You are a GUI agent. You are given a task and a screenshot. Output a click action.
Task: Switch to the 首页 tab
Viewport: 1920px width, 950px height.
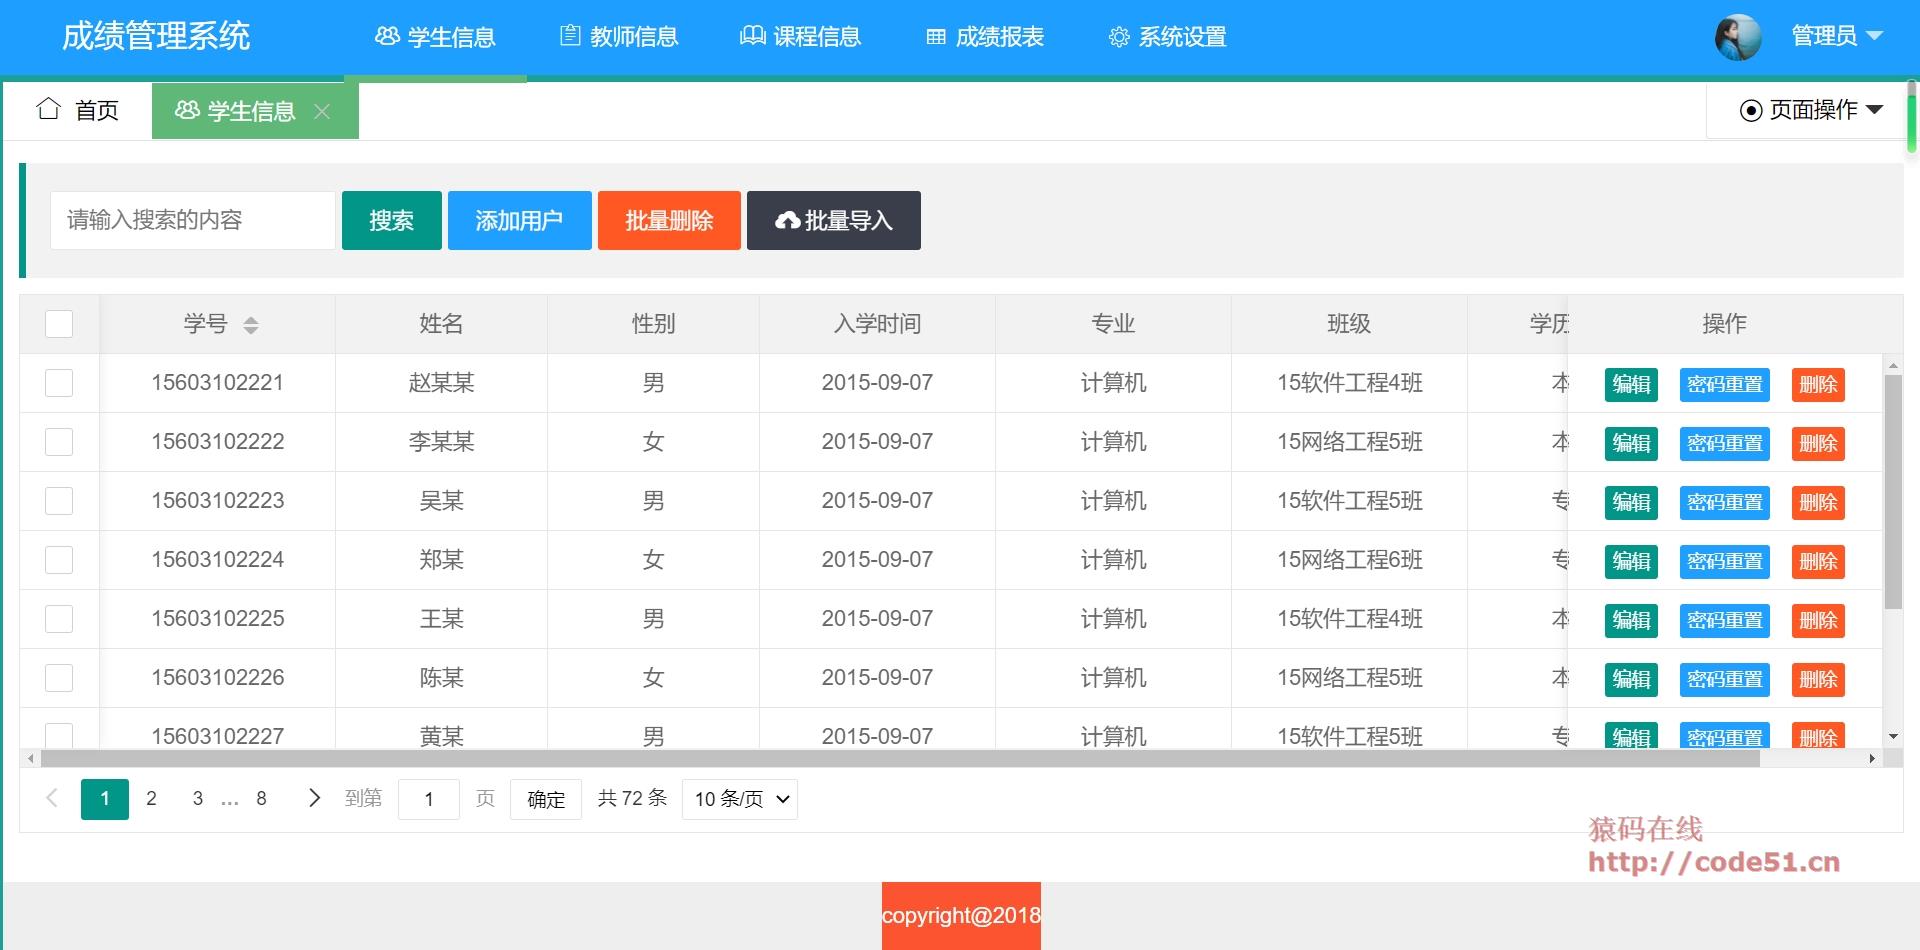(x=78, y=110)
